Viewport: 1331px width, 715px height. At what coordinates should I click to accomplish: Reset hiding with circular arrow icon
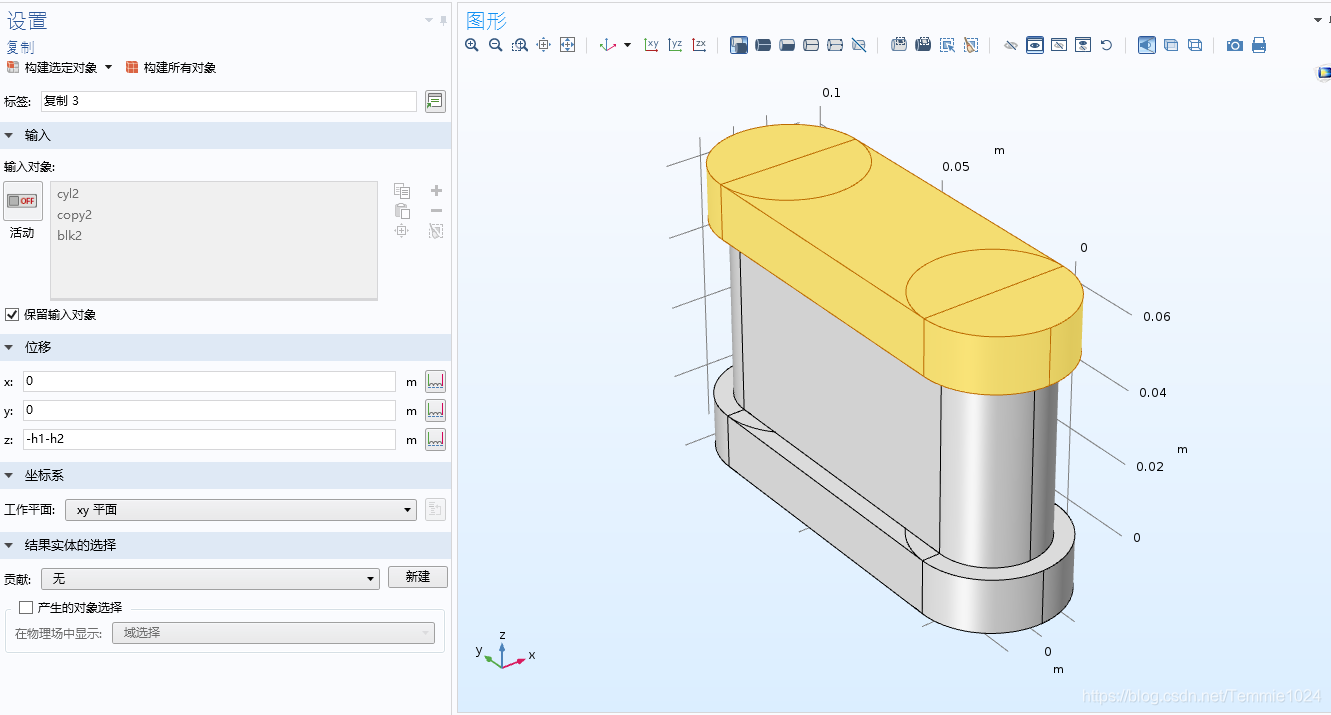pos(1106,45)
